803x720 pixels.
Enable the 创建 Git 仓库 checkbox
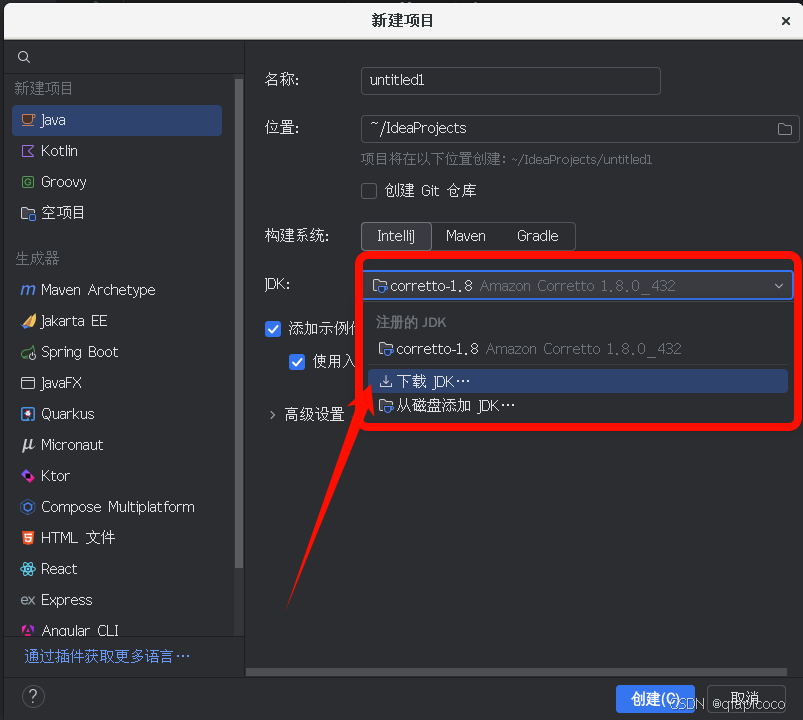point(369,191)
